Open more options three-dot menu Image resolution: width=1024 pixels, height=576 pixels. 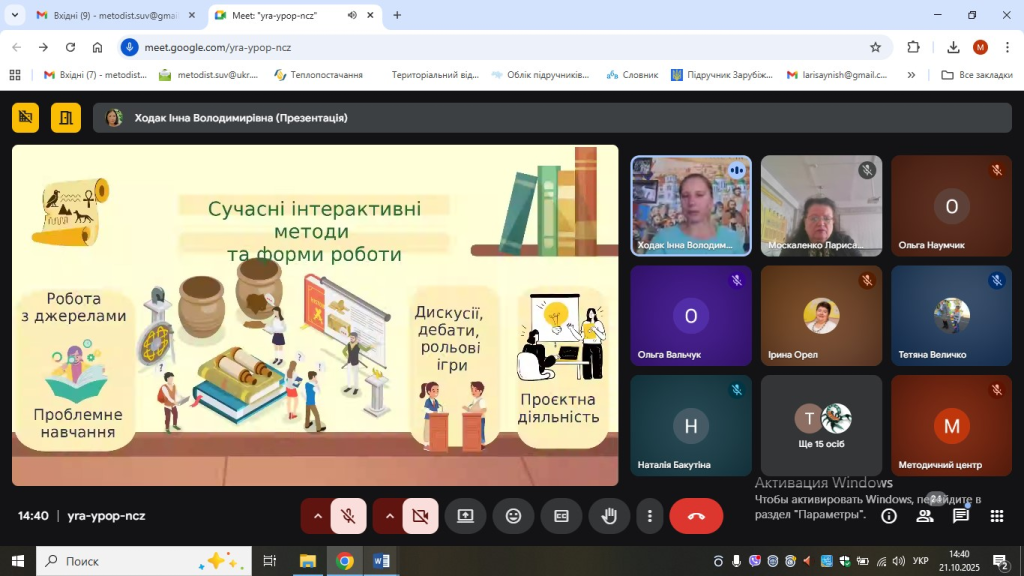650,516
